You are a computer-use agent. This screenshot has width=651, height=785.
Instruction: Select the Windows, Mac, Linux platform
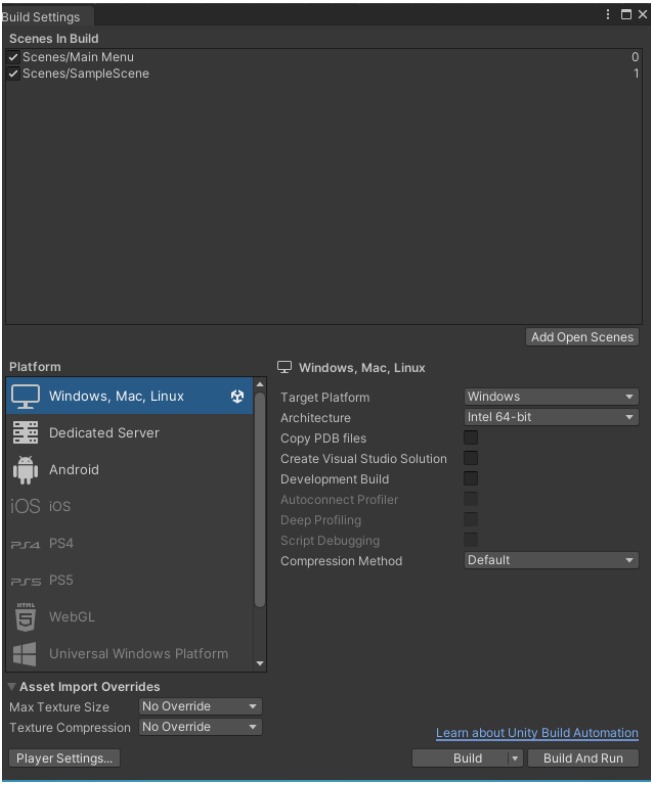coord(129,397)
